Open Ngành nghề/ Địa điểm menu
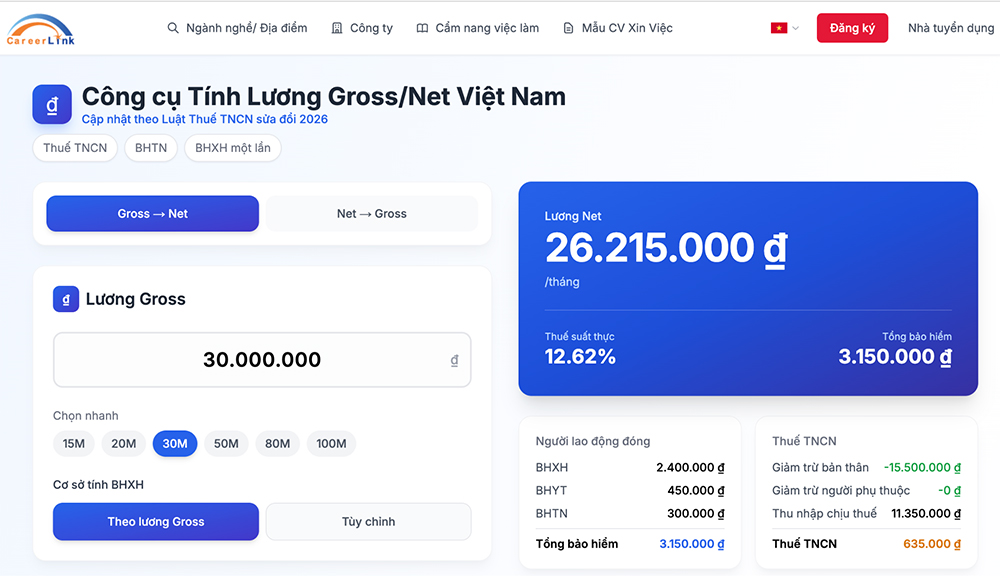1000x576 pixels. pos(246,28)
